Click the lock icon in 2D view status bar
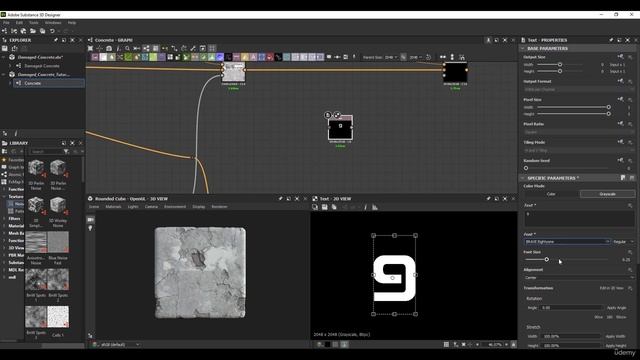Image resolution: width=640 pixels, height=360 pixels. click(x=513, y=344)
